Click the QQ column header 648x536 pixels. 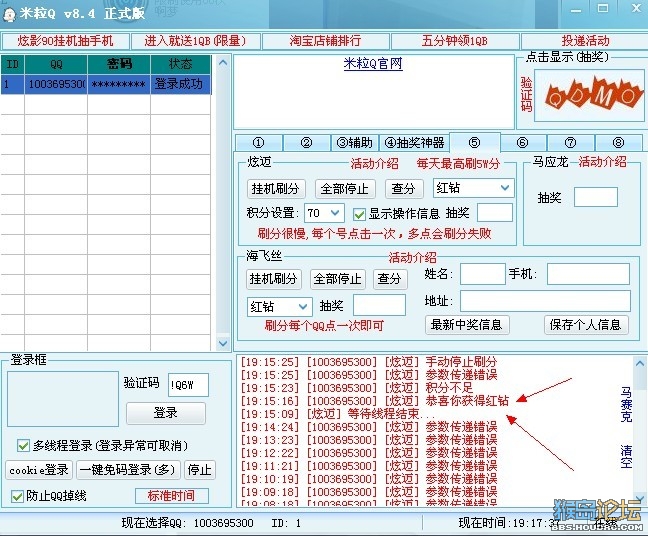click(x=56, y=64)
